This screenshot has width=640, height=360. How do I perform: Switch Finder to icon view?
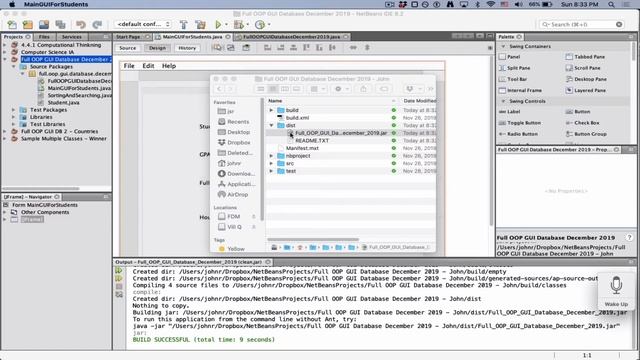click(x=260, y=89)
